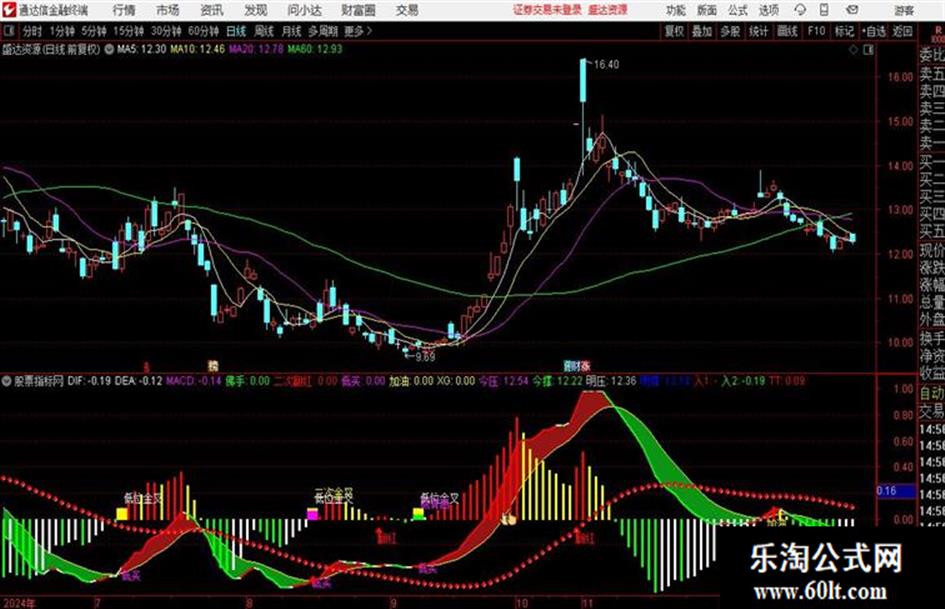Click the 16.40 high price label
The image size is (945, 609).
[x=606, y=64]
